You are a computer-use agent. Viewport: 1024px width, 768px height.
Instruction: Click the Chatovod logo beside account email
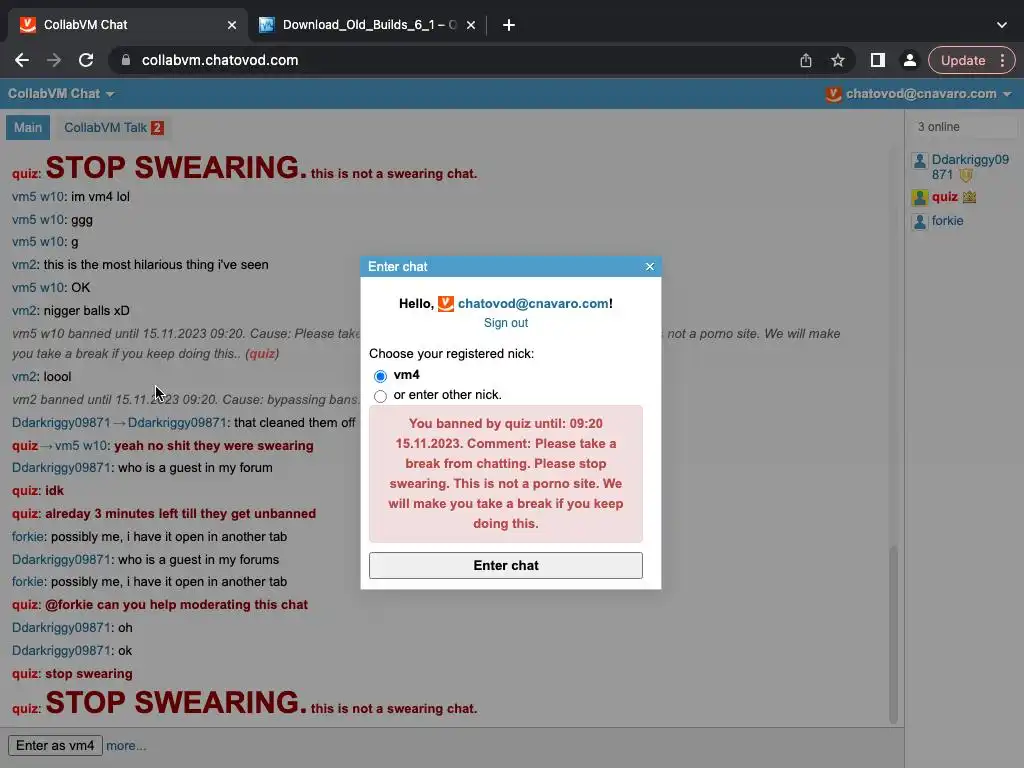833,94
